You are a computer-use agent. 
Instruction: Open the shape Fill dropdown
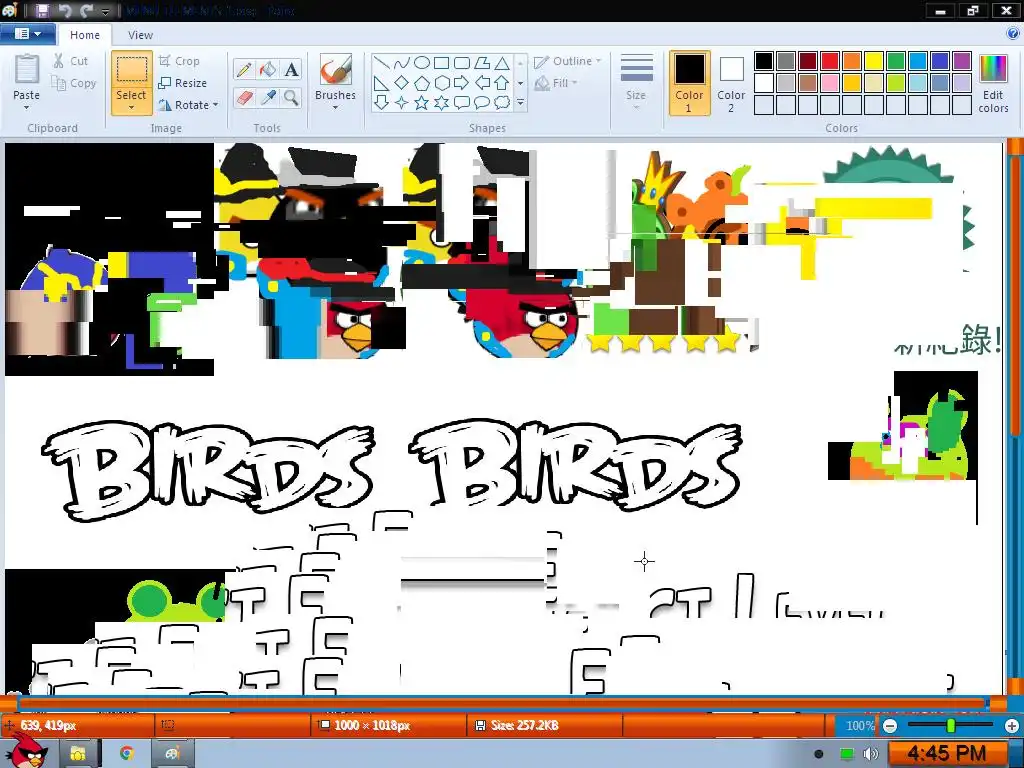click(x=556, y=83)
